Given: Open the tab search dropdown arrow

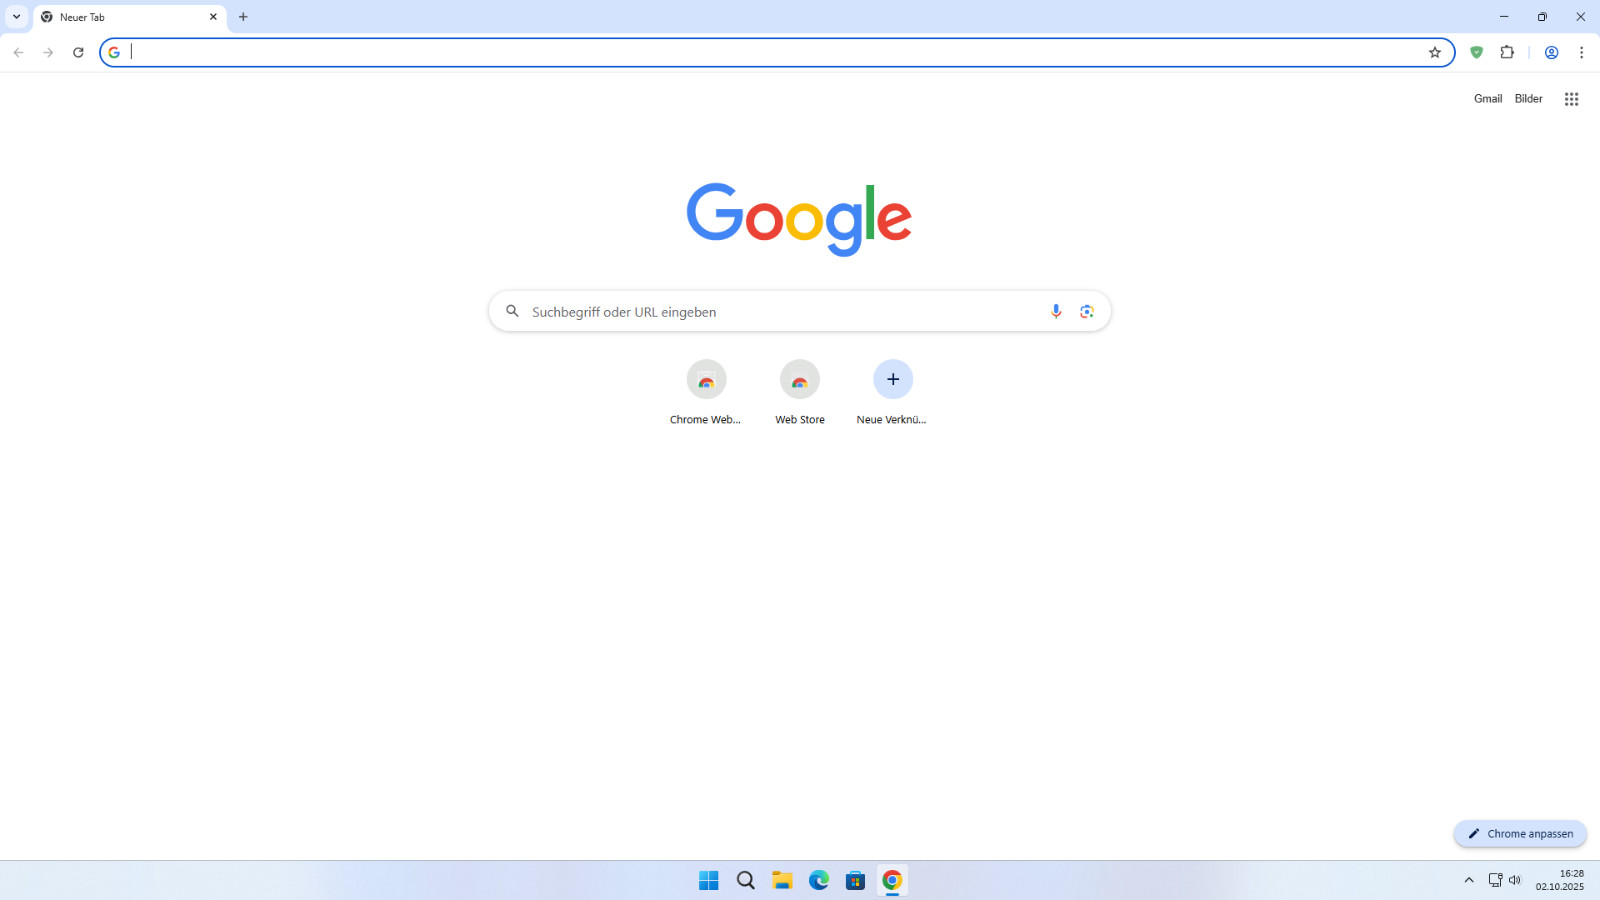Looking at the screenshot, I should pyautogui.click(x=16, y=17).
